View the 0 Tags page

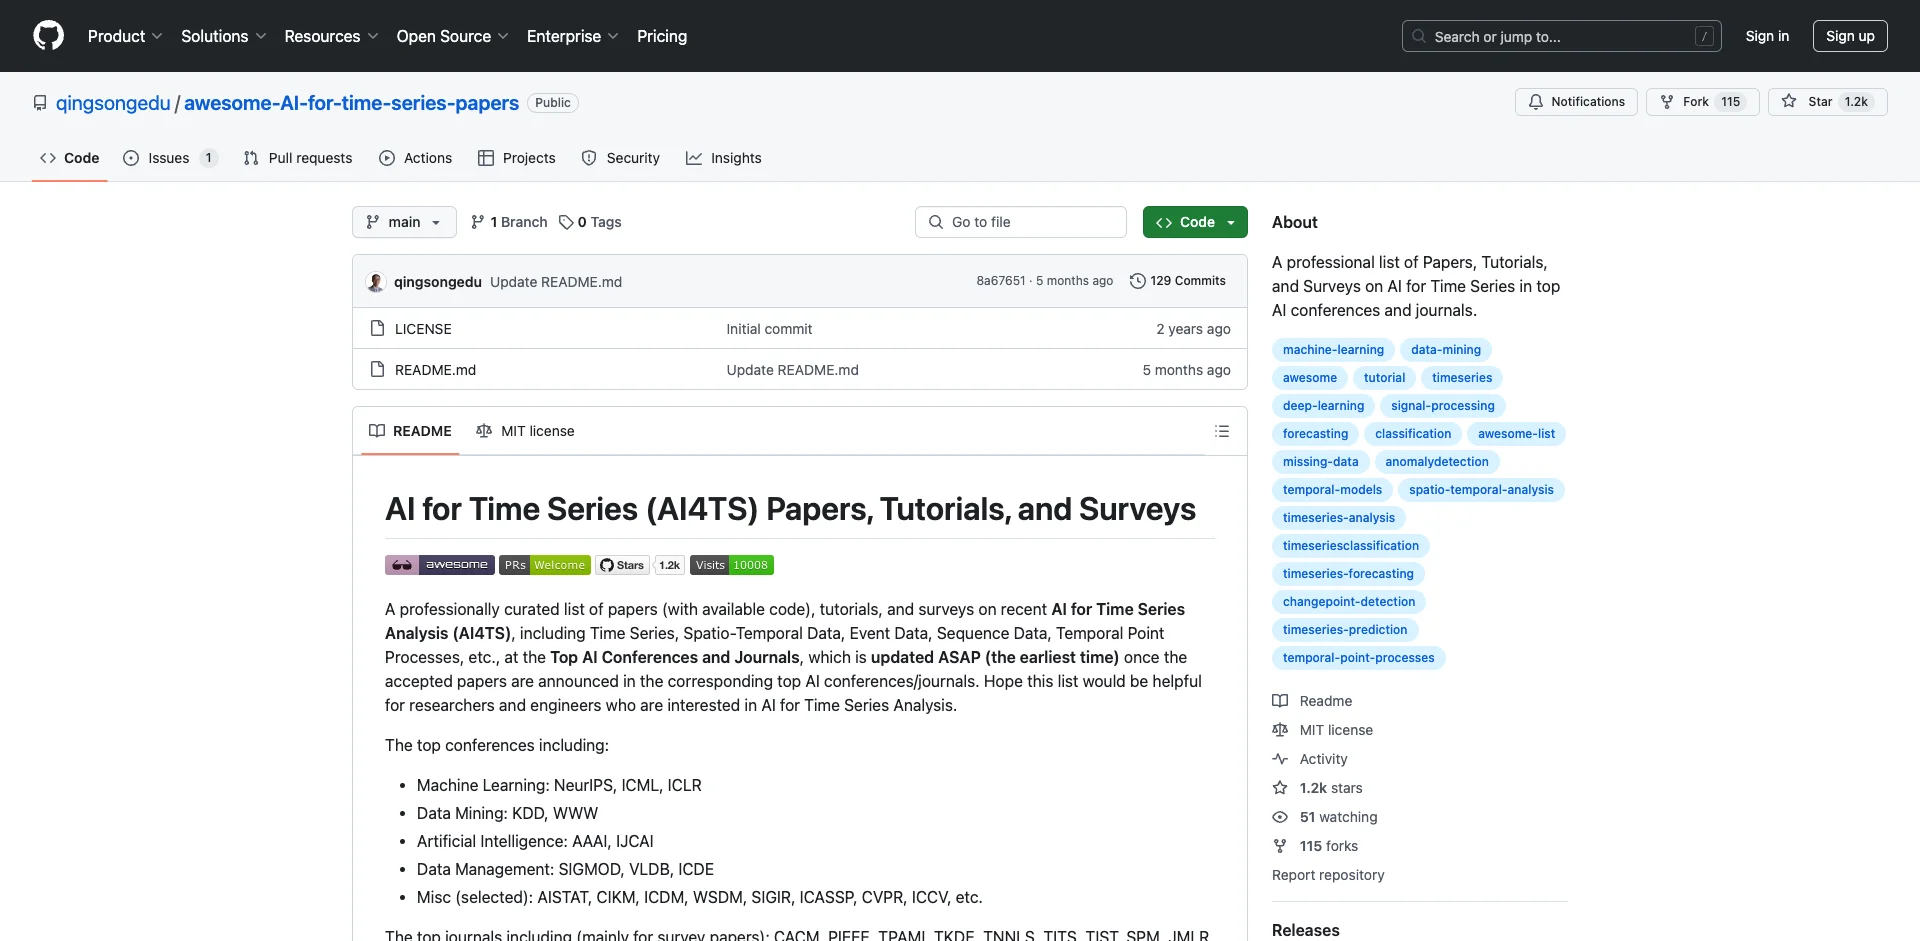coord(590,222)
